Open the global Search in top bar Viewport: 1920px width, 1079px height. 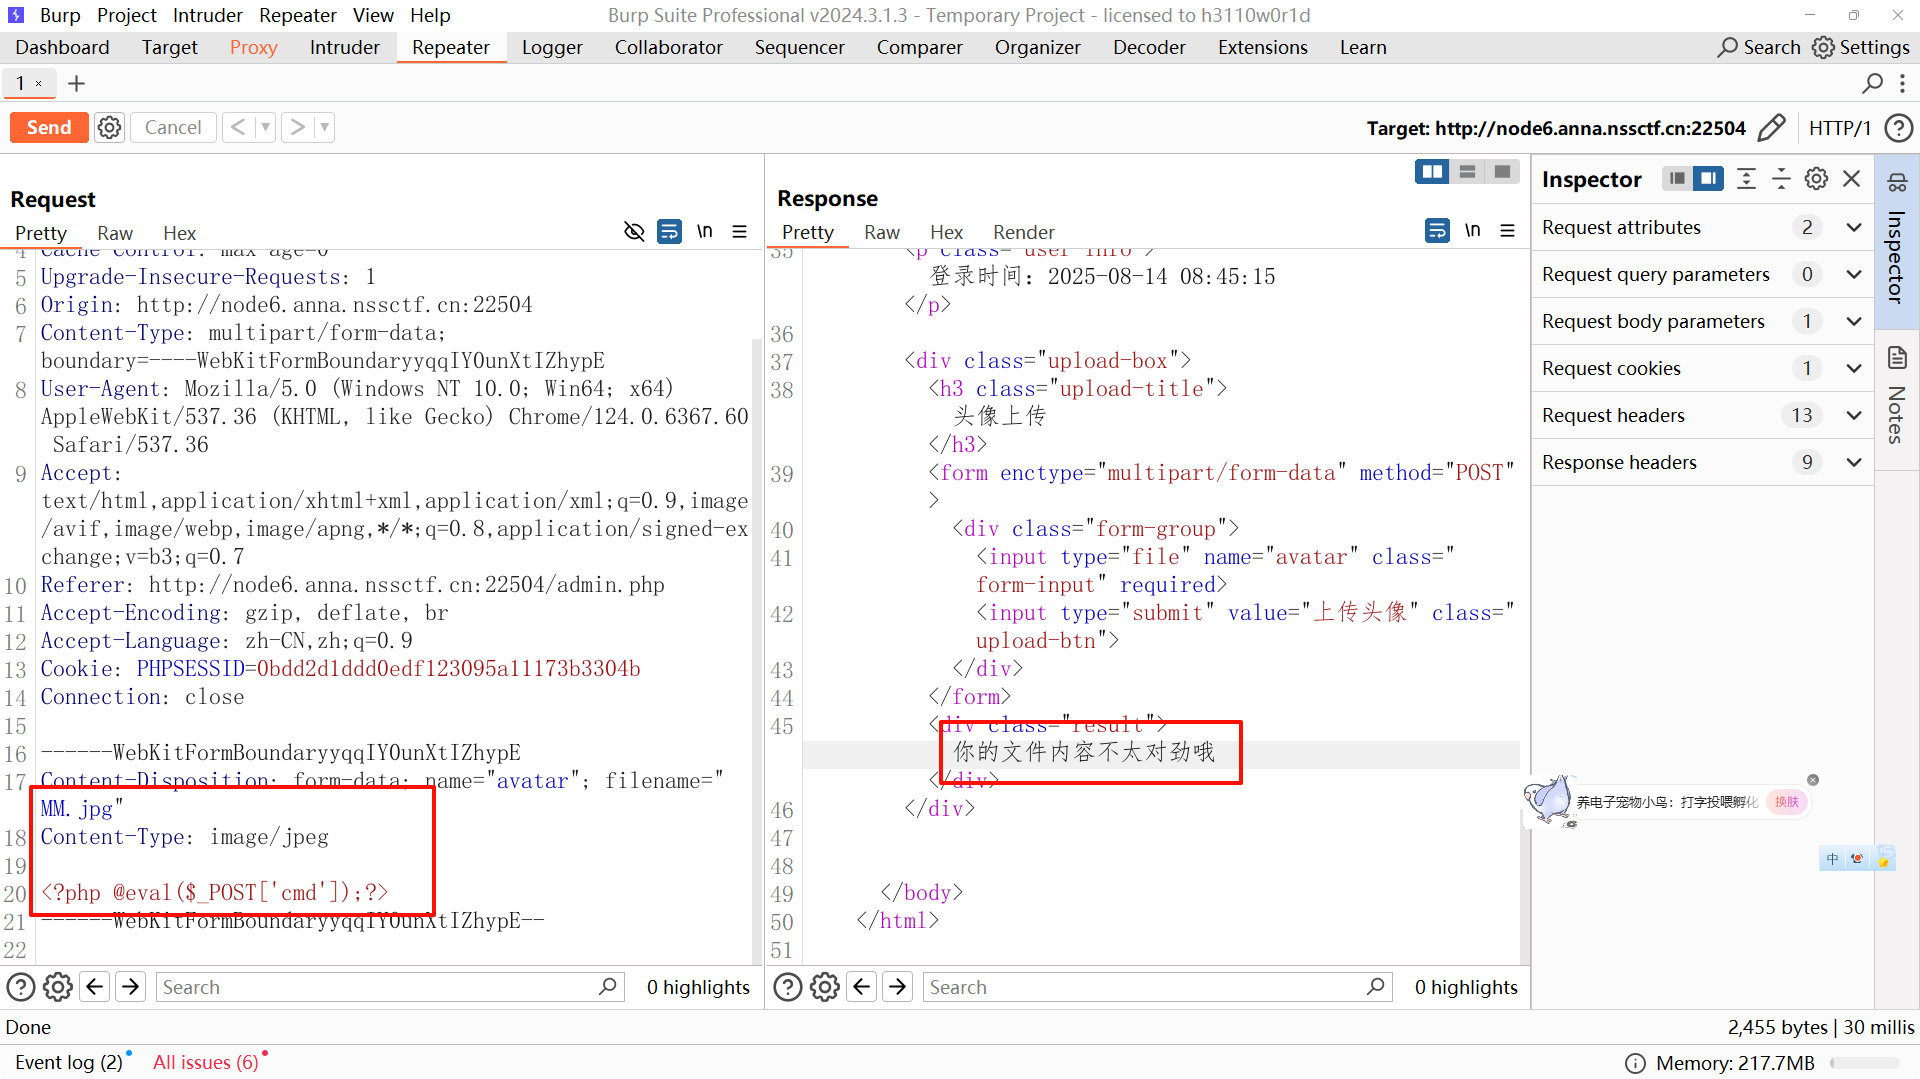point(1759,47)
